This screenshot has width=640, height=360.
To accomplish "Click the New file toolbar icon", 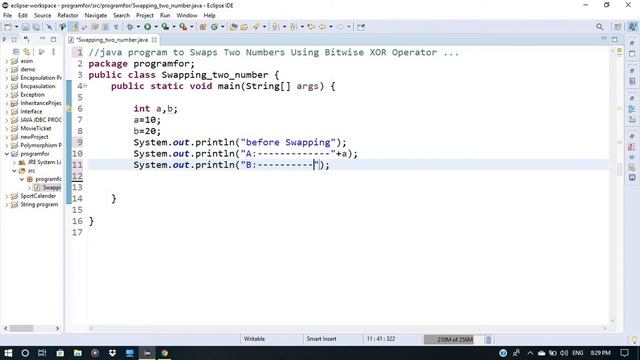I will coord(8,27).
